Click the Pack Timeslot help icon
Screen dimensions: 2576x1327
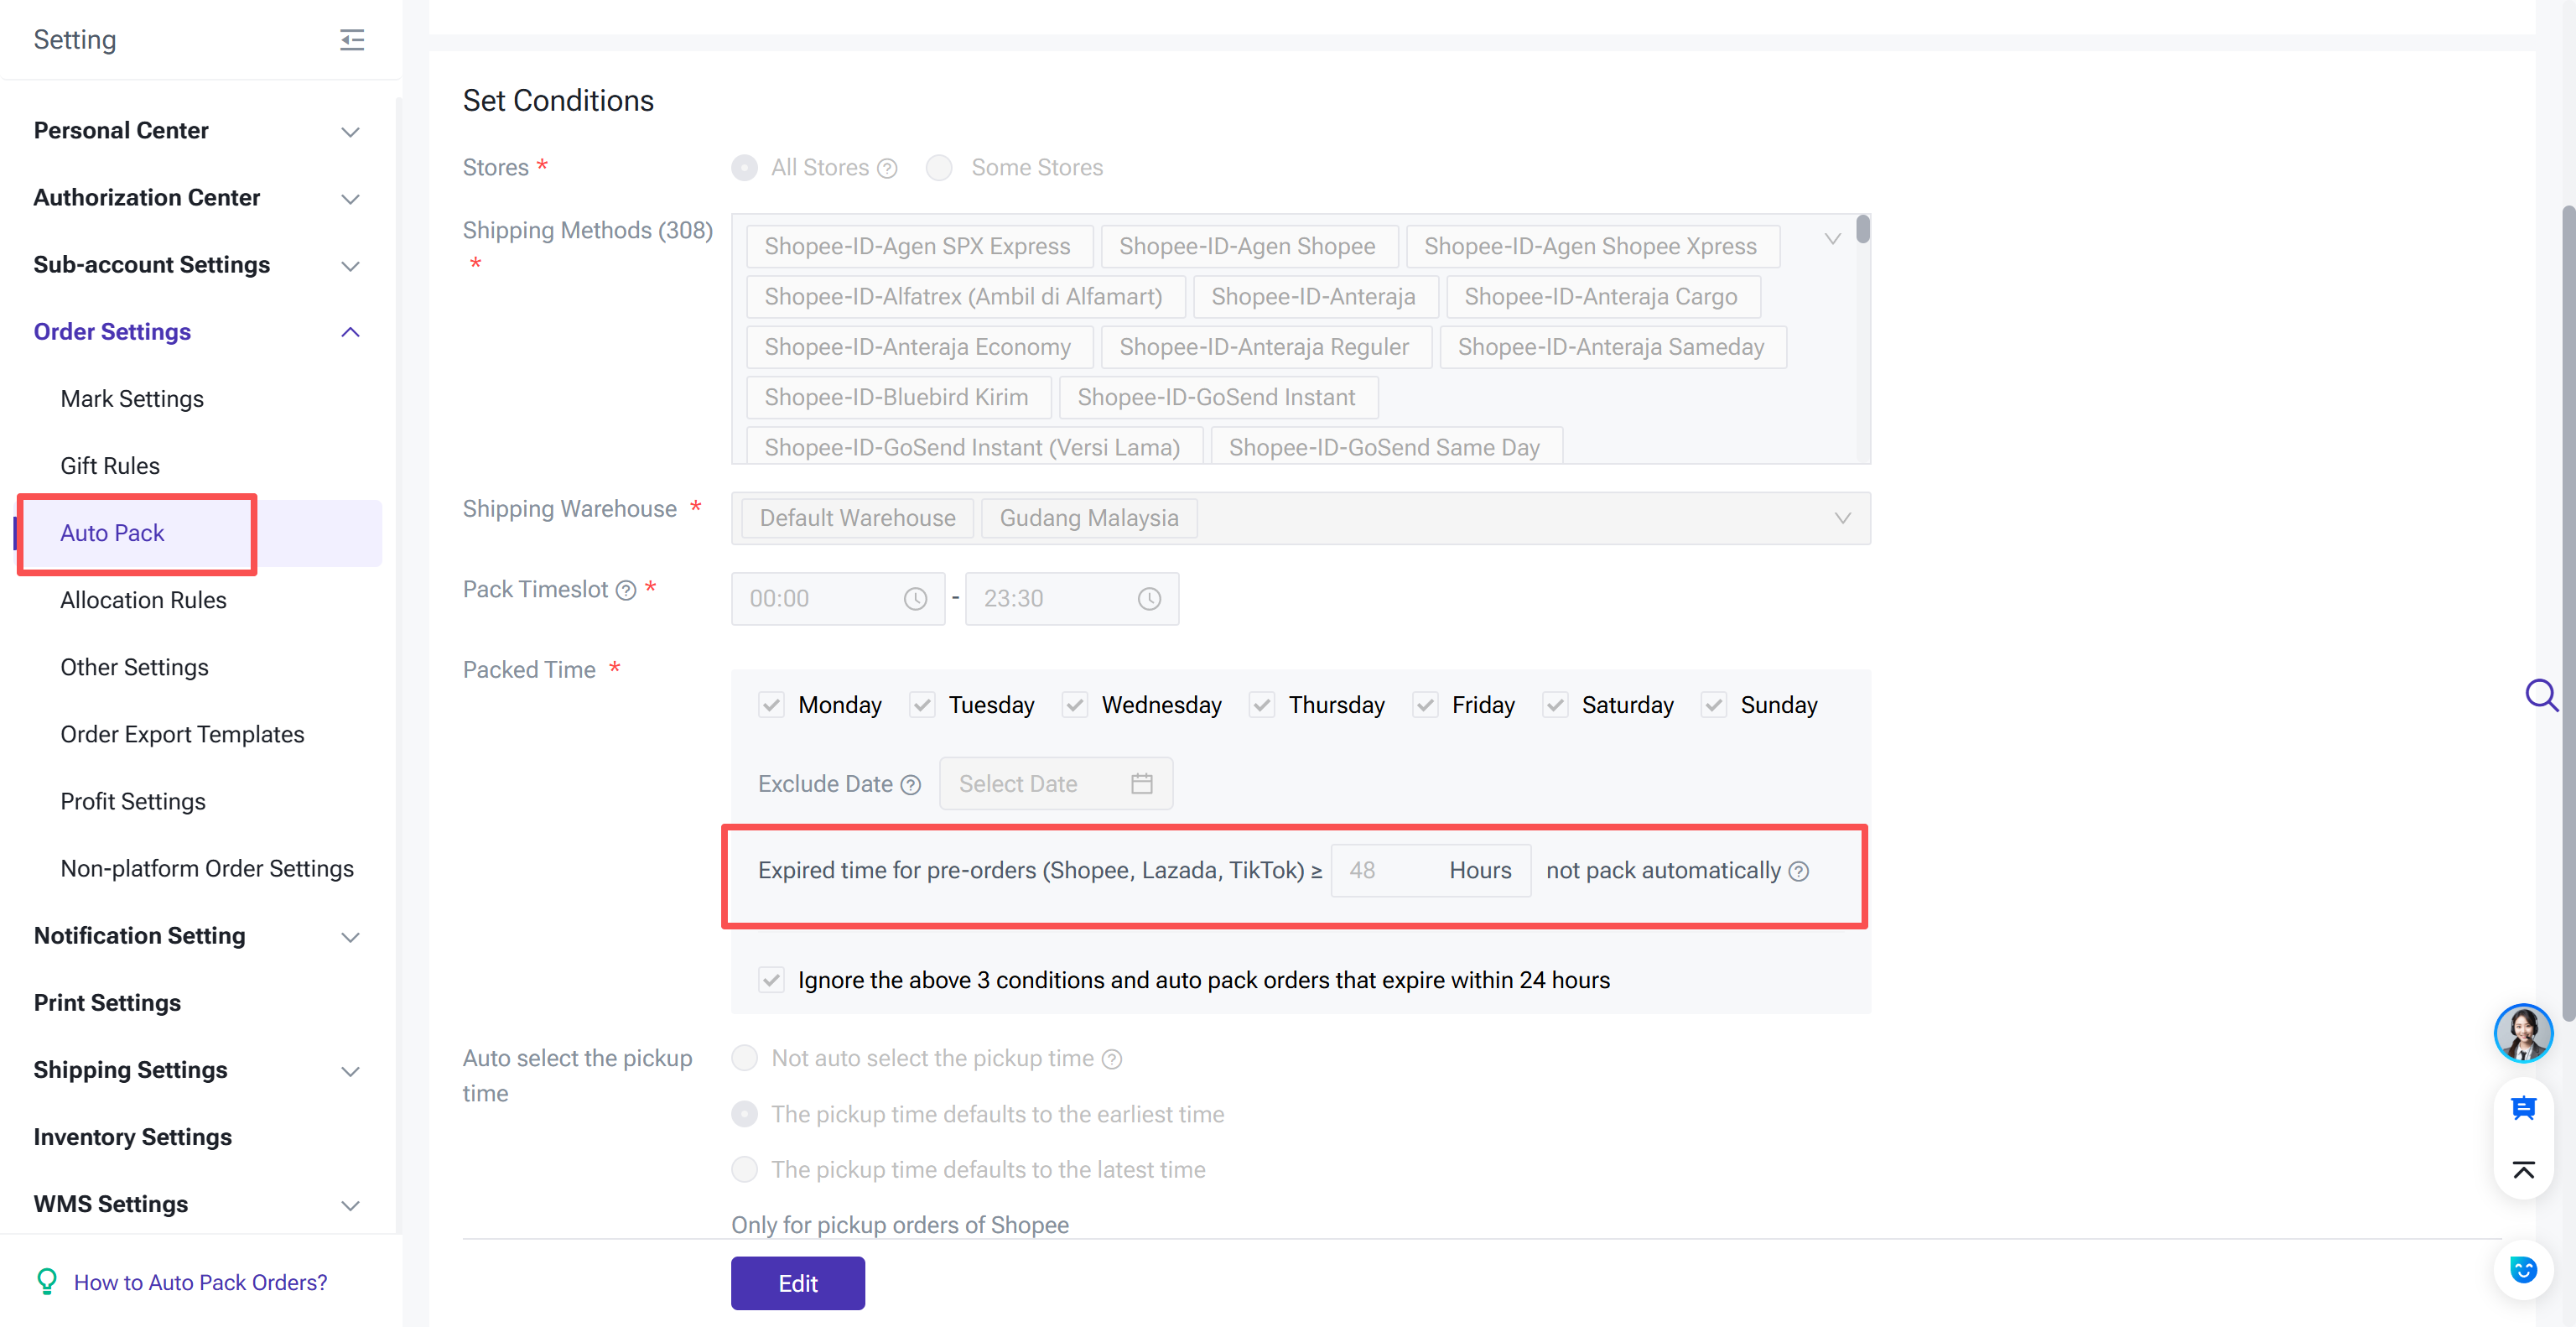point(626,590)
